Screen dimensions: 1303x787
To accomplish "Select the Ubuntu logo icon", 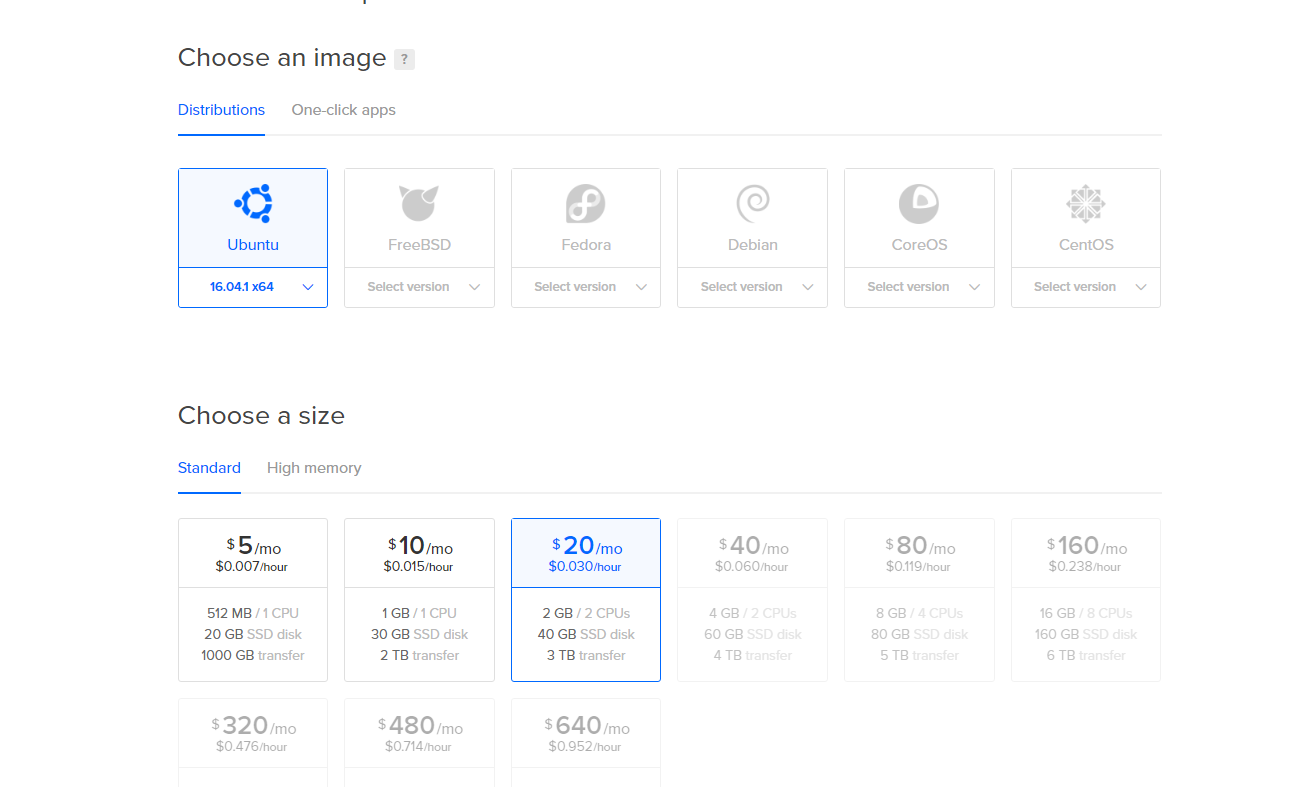I will [x=253, y=204].
